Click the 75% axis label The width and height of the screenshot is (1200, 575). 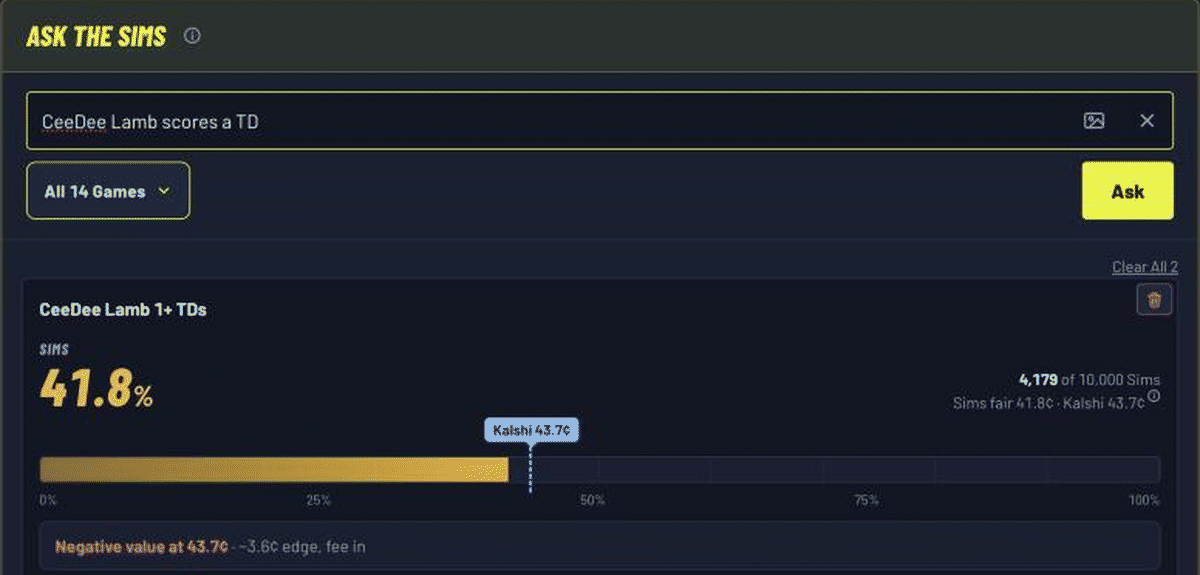(866, 500)
